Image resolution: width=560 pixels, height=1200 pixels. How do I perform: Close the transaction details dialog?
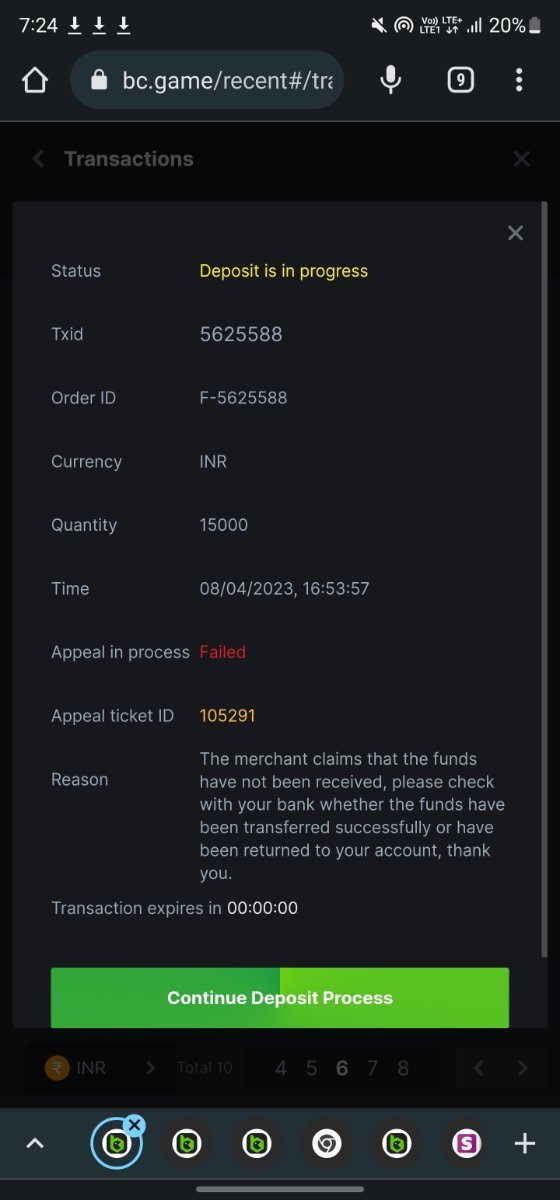pyautogui.click(x=515, y=233)
